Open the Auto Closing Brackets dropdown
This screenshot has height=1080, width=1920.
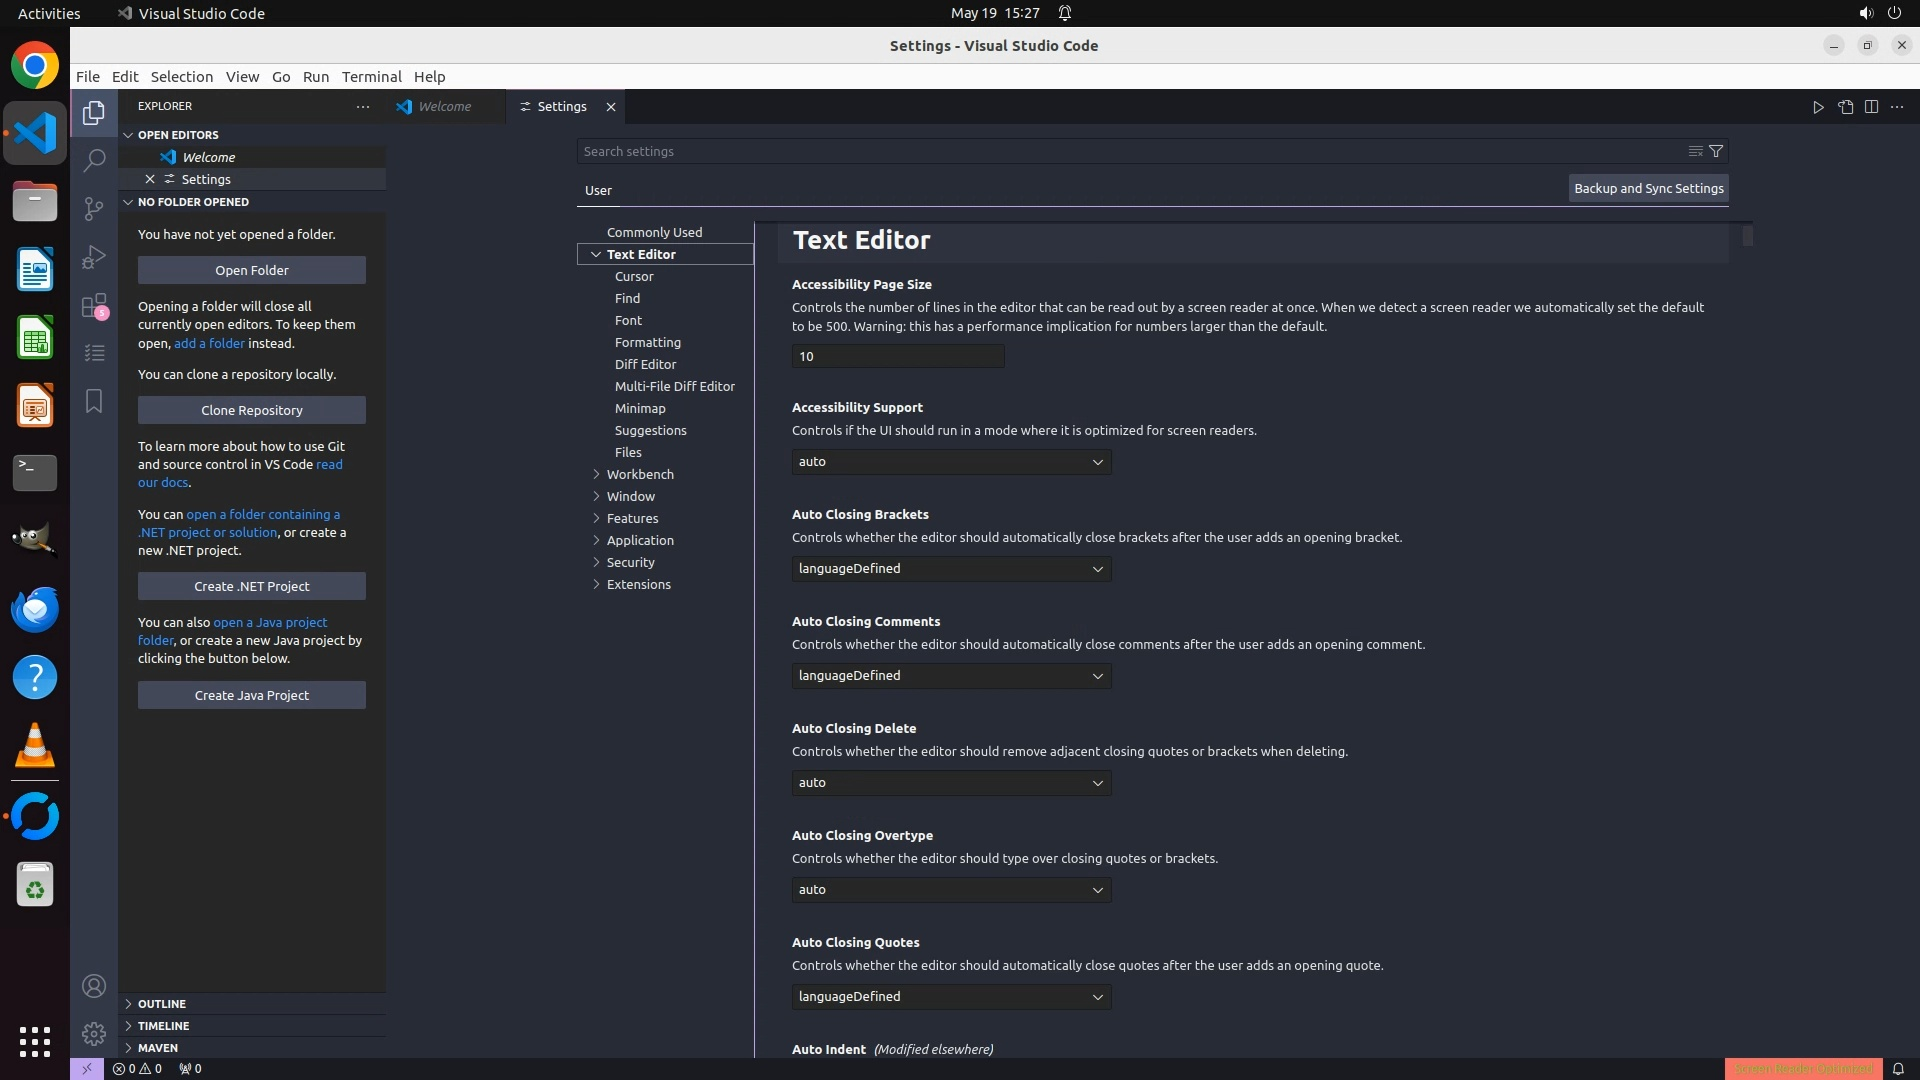pos(951,569)
